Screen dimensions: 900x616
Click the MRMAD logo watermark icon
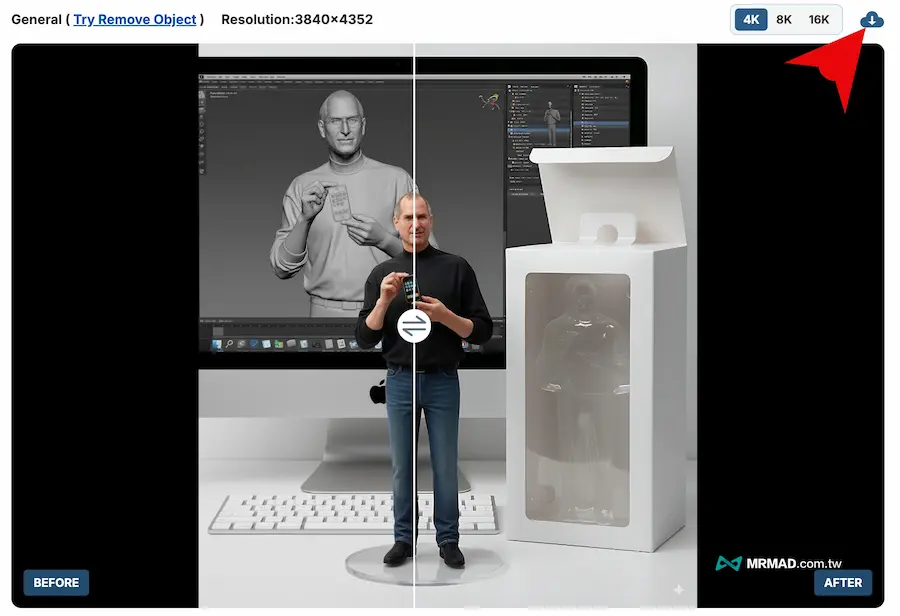[728, 564]
